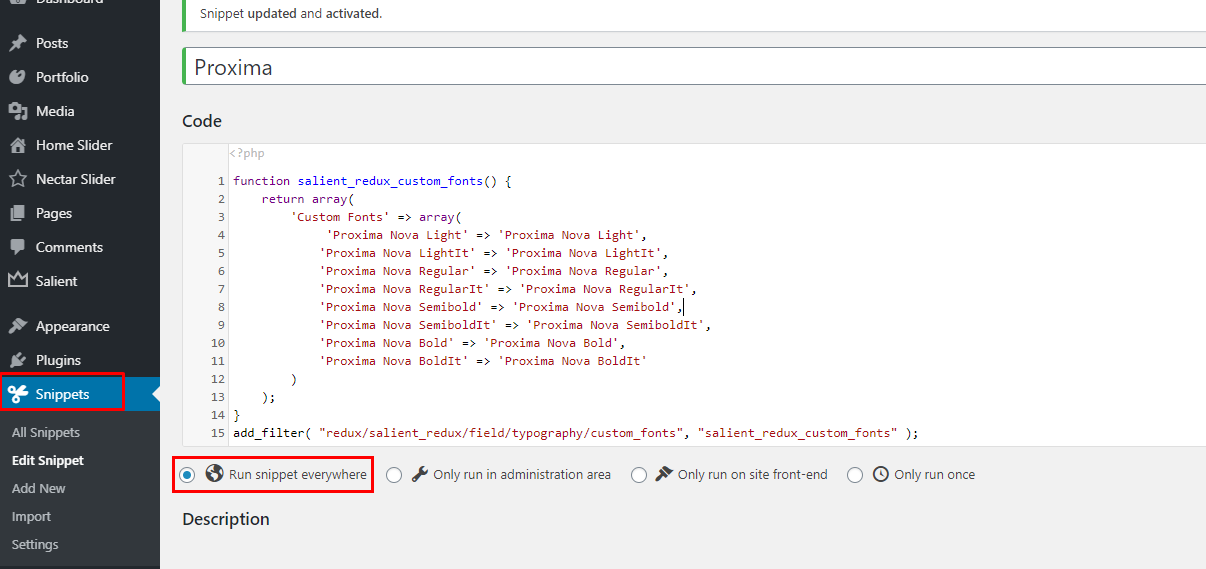Select Only run on site front-end radio
The height and width of the screenshot is (569, 1206).
[x=639, y=475]
